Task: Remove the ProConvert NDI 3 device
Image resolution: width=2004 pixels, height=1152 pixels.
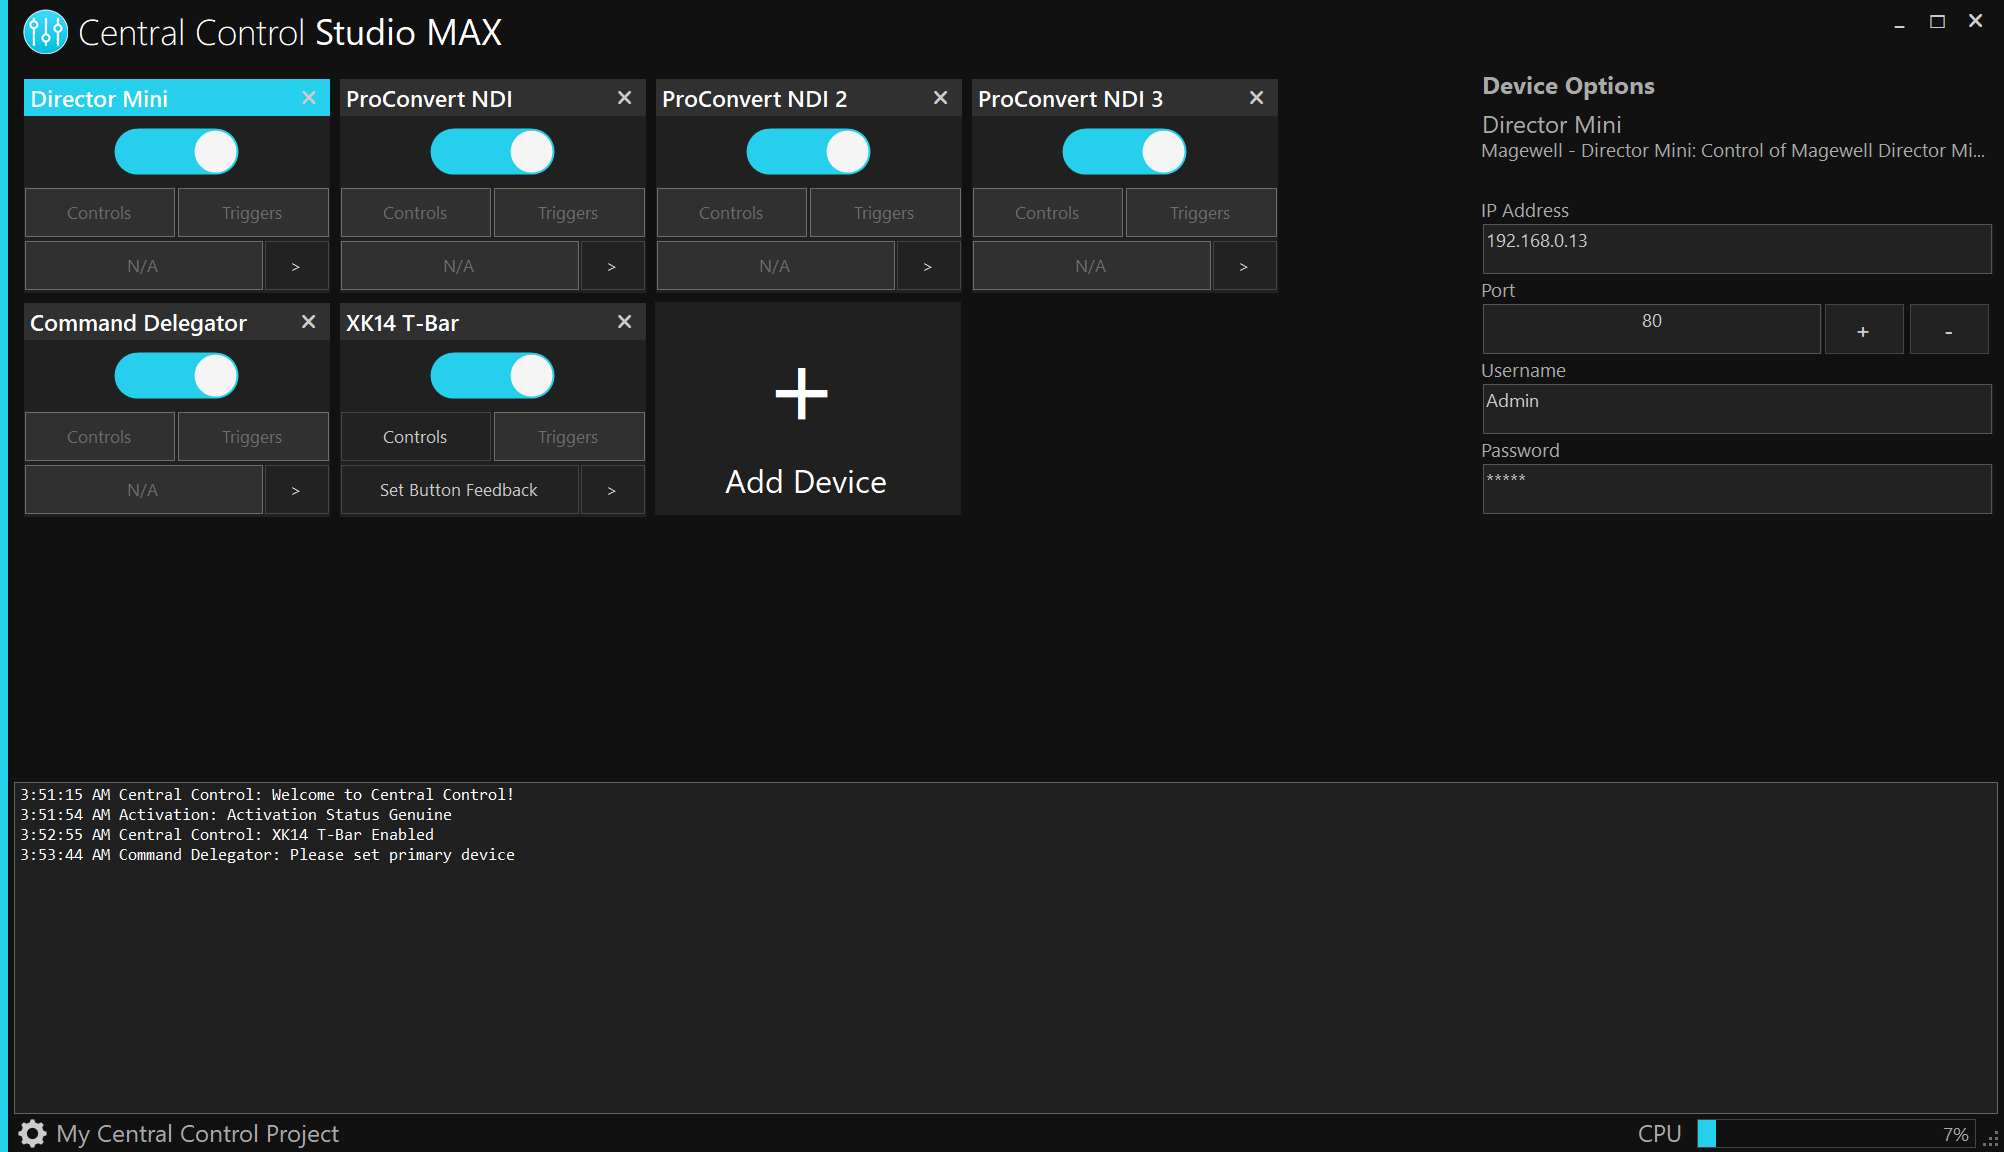Action: pyautogui.click(x=1257, y=98)
